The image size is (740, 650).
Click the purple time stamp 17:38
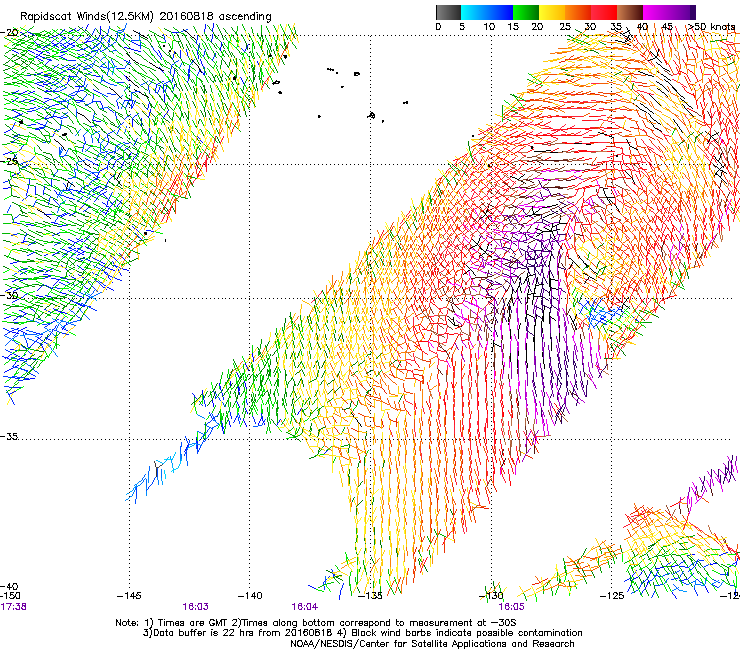coord(14,607)
